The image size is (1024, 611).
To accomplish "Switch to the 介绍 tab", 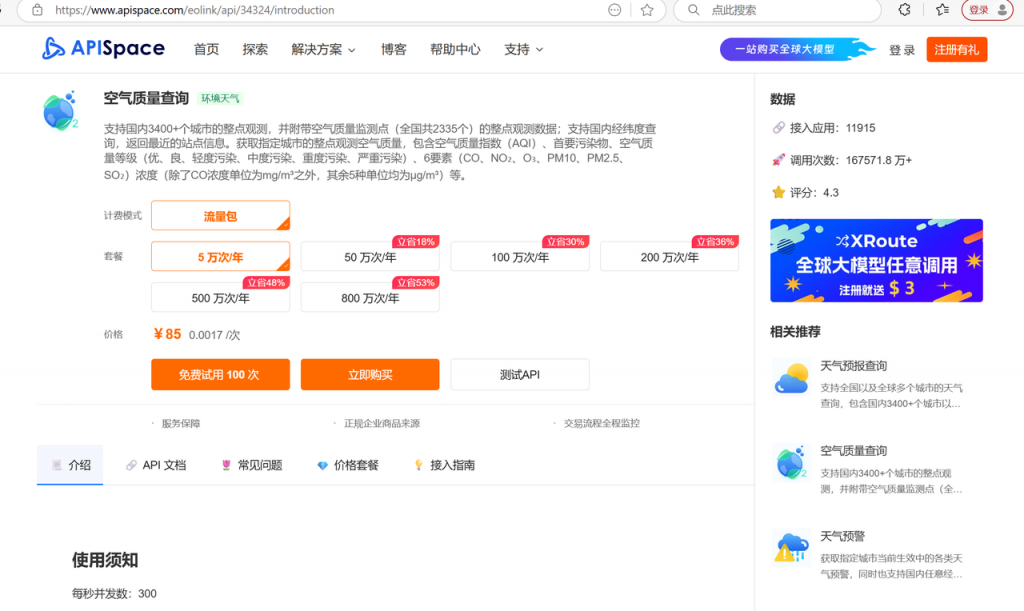I will click(70, 465).
